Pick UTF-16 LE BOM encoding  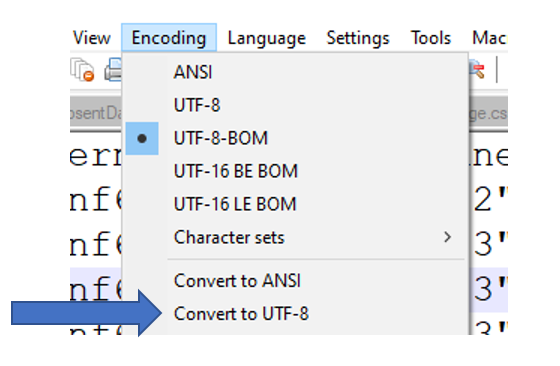point(235,205)
